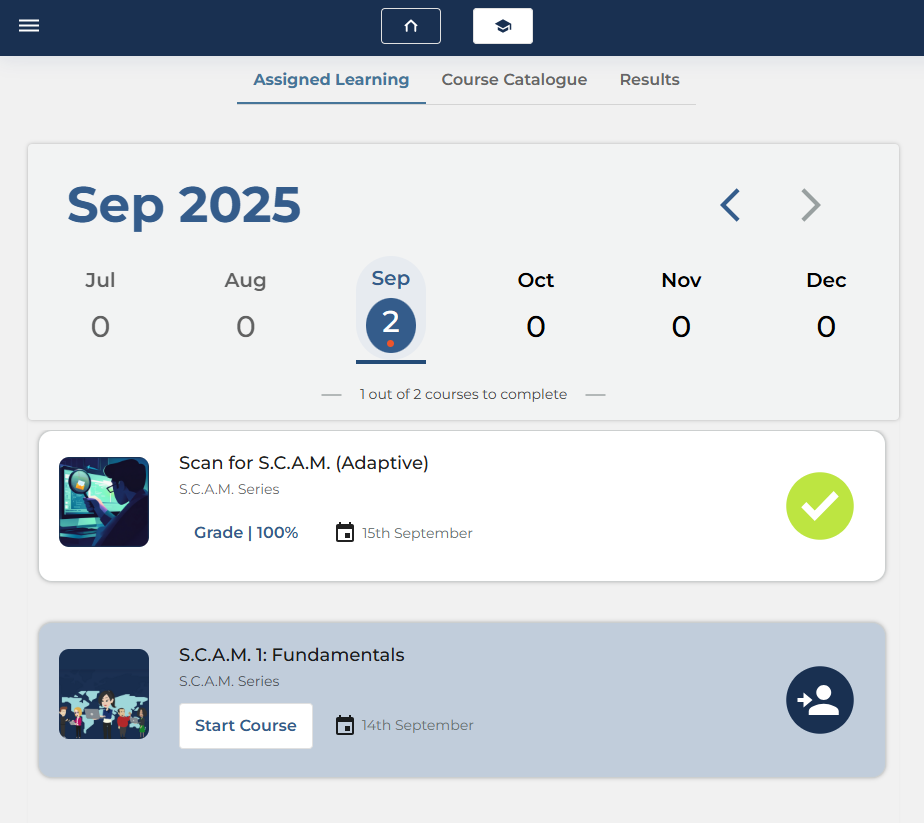Viewport: 924px width, 823px height.
Task: Switch to the Assigned Learning tab
Action: tap(331, 80)
